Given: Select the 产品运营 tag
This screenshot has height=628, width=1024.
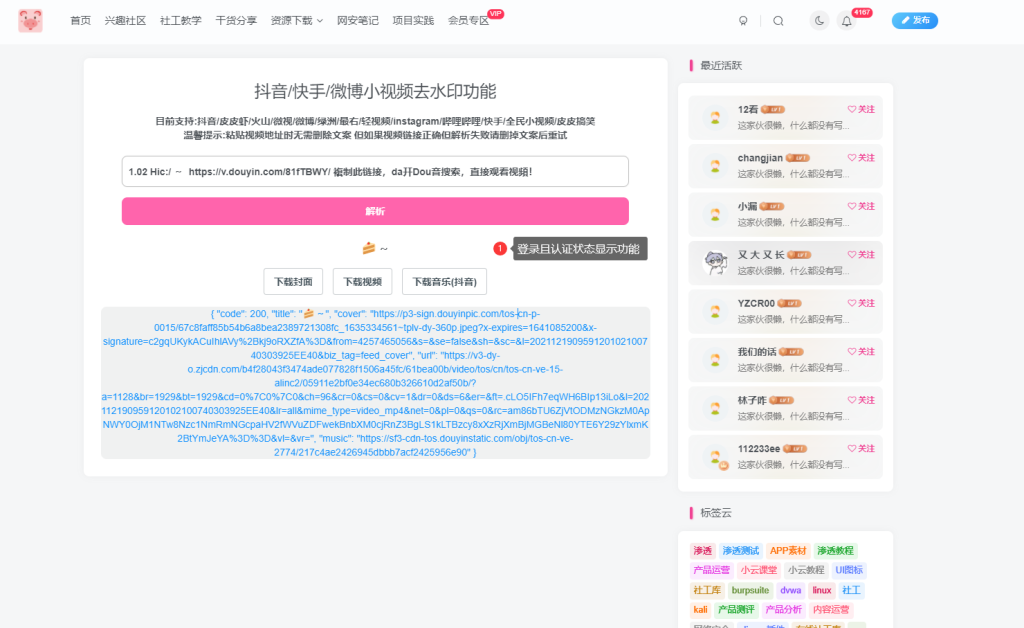Looking at the screenshot, I should (712, 570).
